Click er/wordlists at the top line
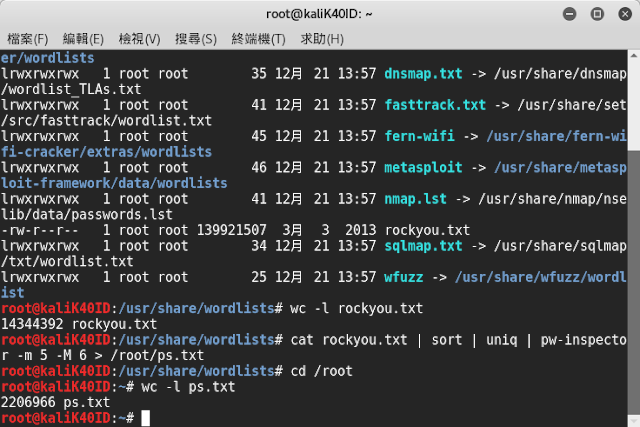The image size is (640, 427). coord(47,58)
